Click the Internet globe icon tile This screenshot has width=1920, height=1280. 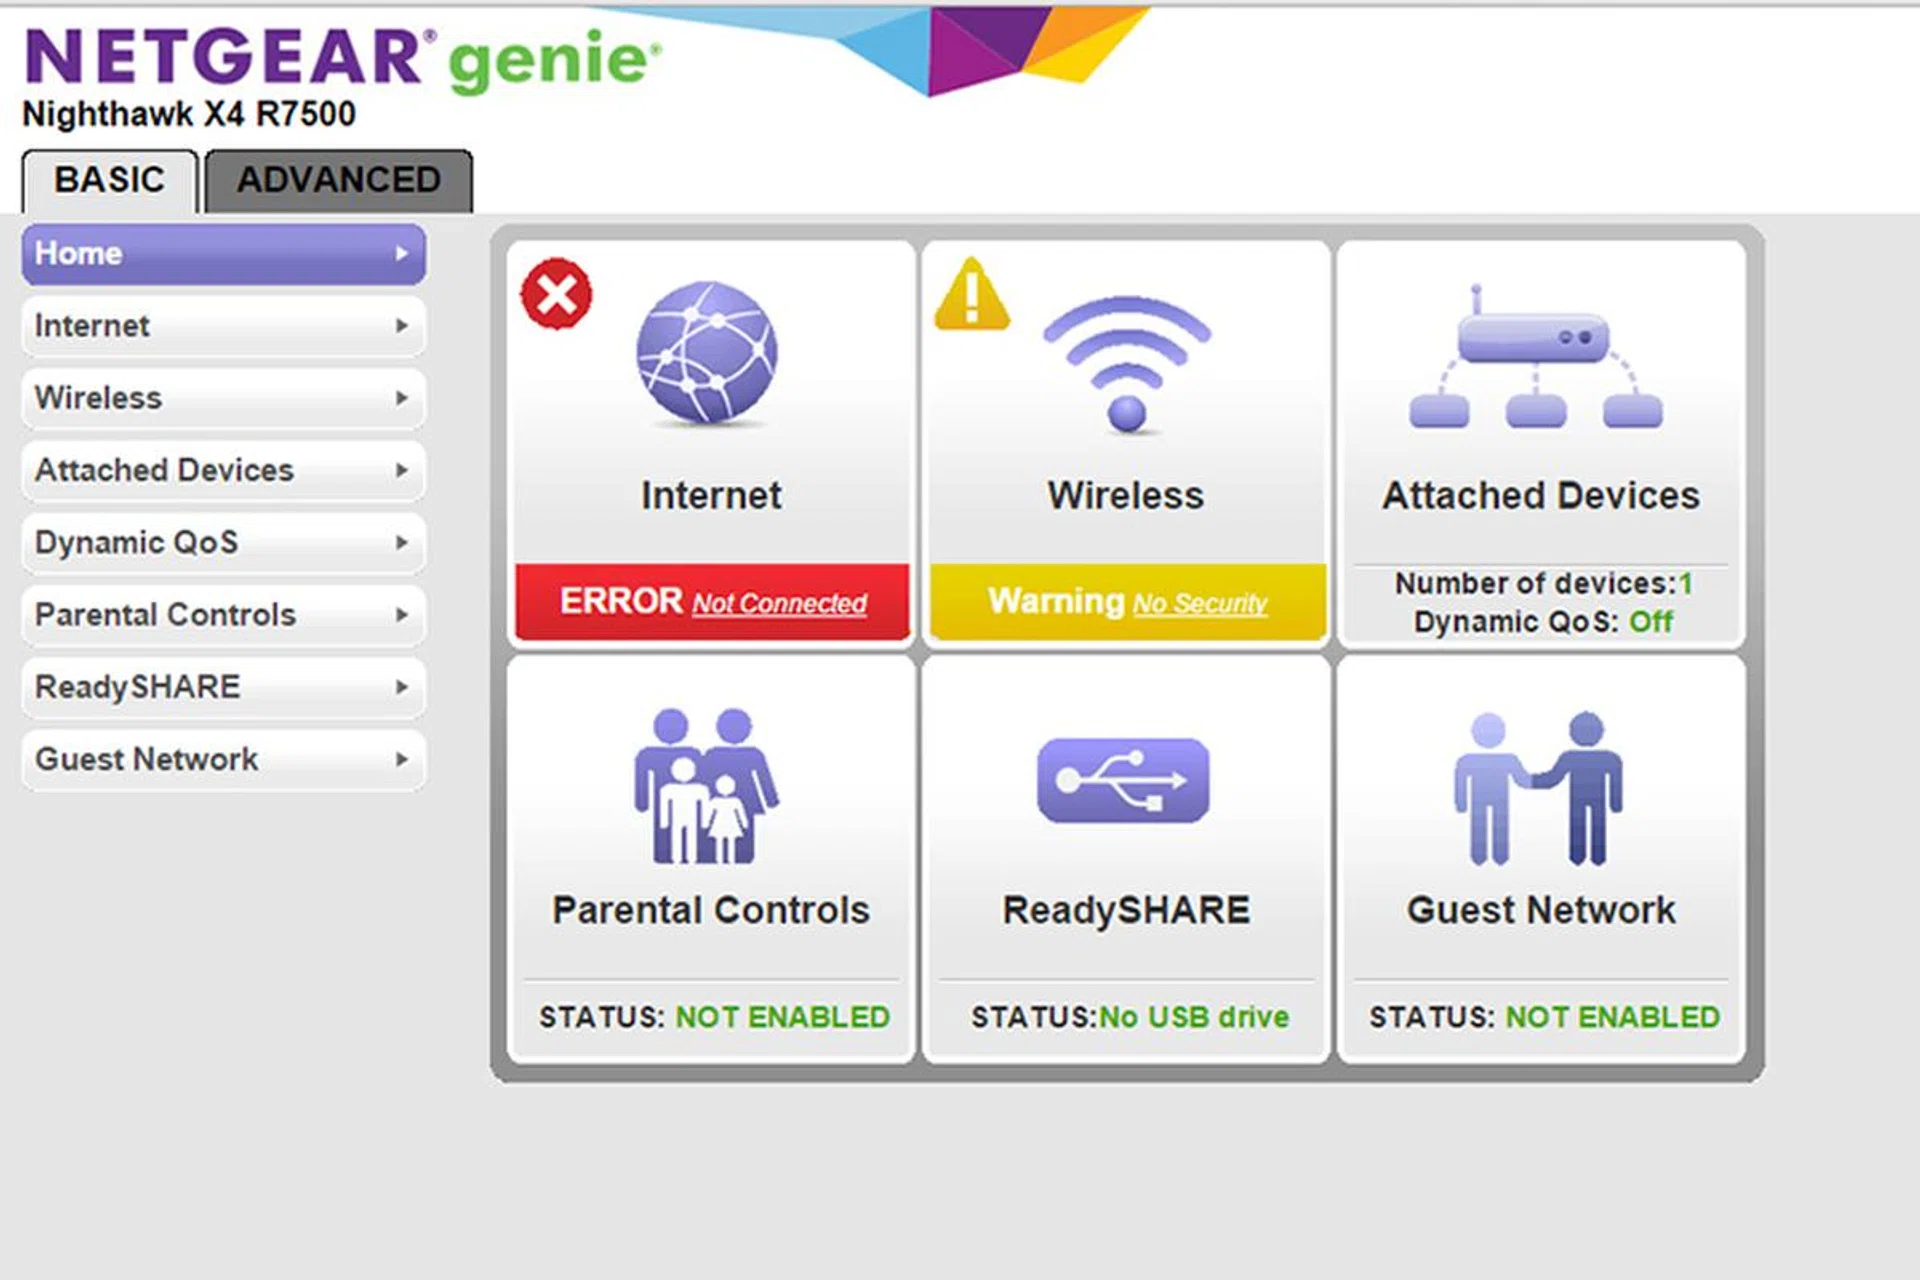coord(707,353)
